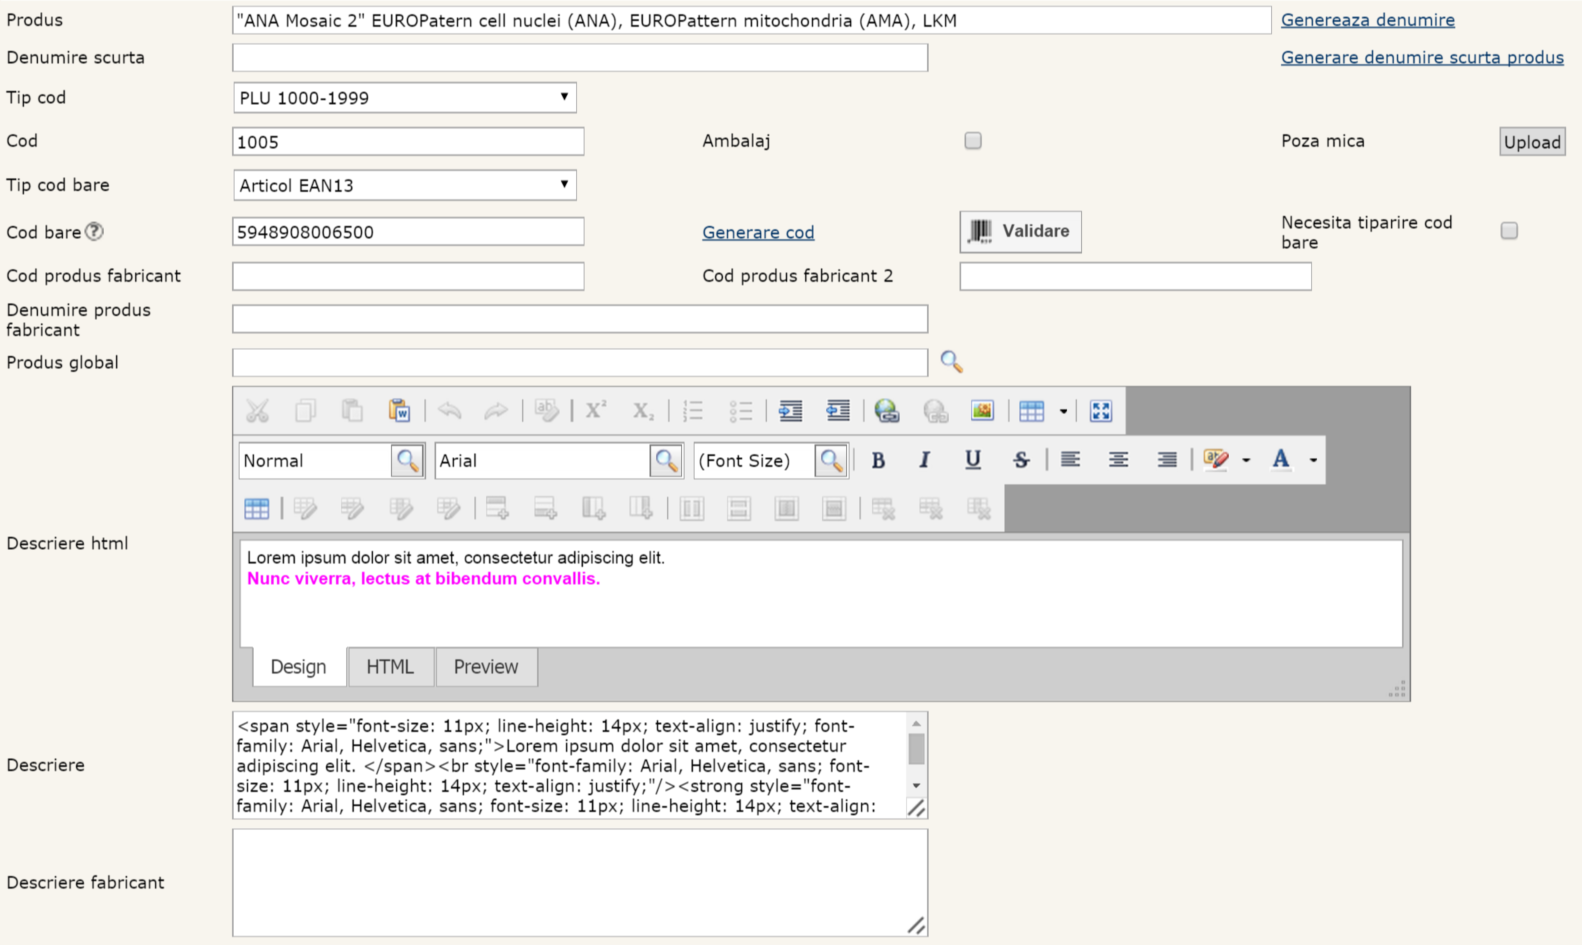Open the Arial font name dropdown
Screen dimensions: 1582x945
coord(666,460)
